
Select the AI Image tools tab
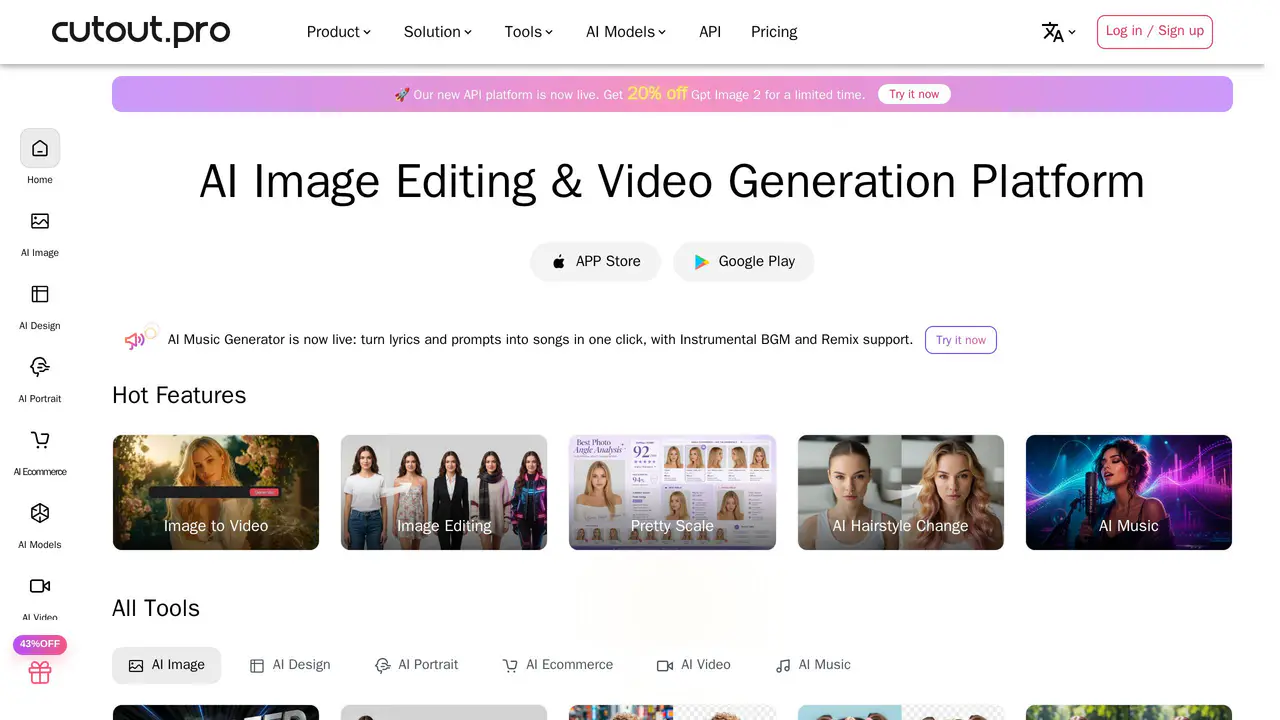coord(166,665)
